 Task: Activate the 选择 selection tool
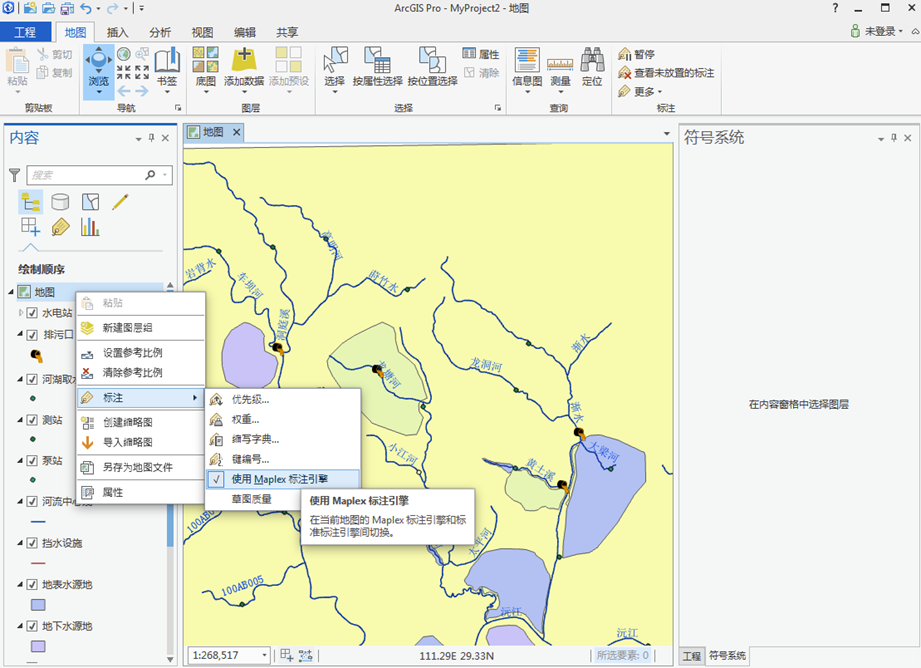[335, 67]
